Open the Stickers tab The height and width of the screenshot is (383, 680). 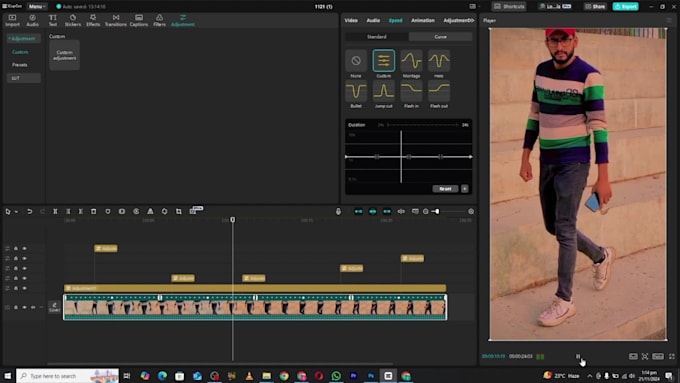coord(73,20)
